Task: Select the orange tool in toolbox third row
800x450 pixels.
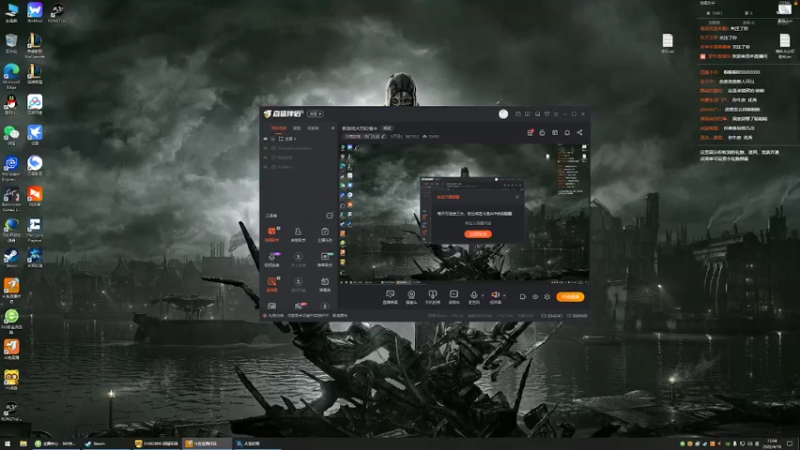Action: tap(272, 284)
